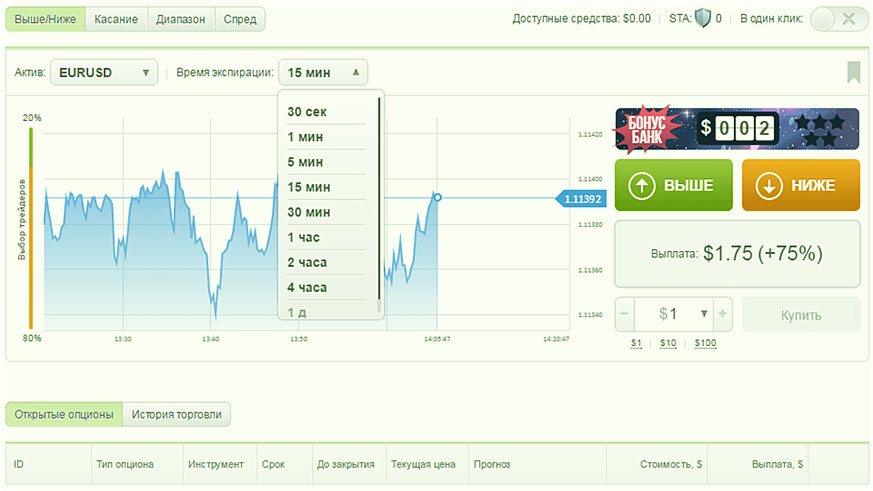Open the Спред tab
This screenshot has height=491, width=873.
(x=240, y=18)
